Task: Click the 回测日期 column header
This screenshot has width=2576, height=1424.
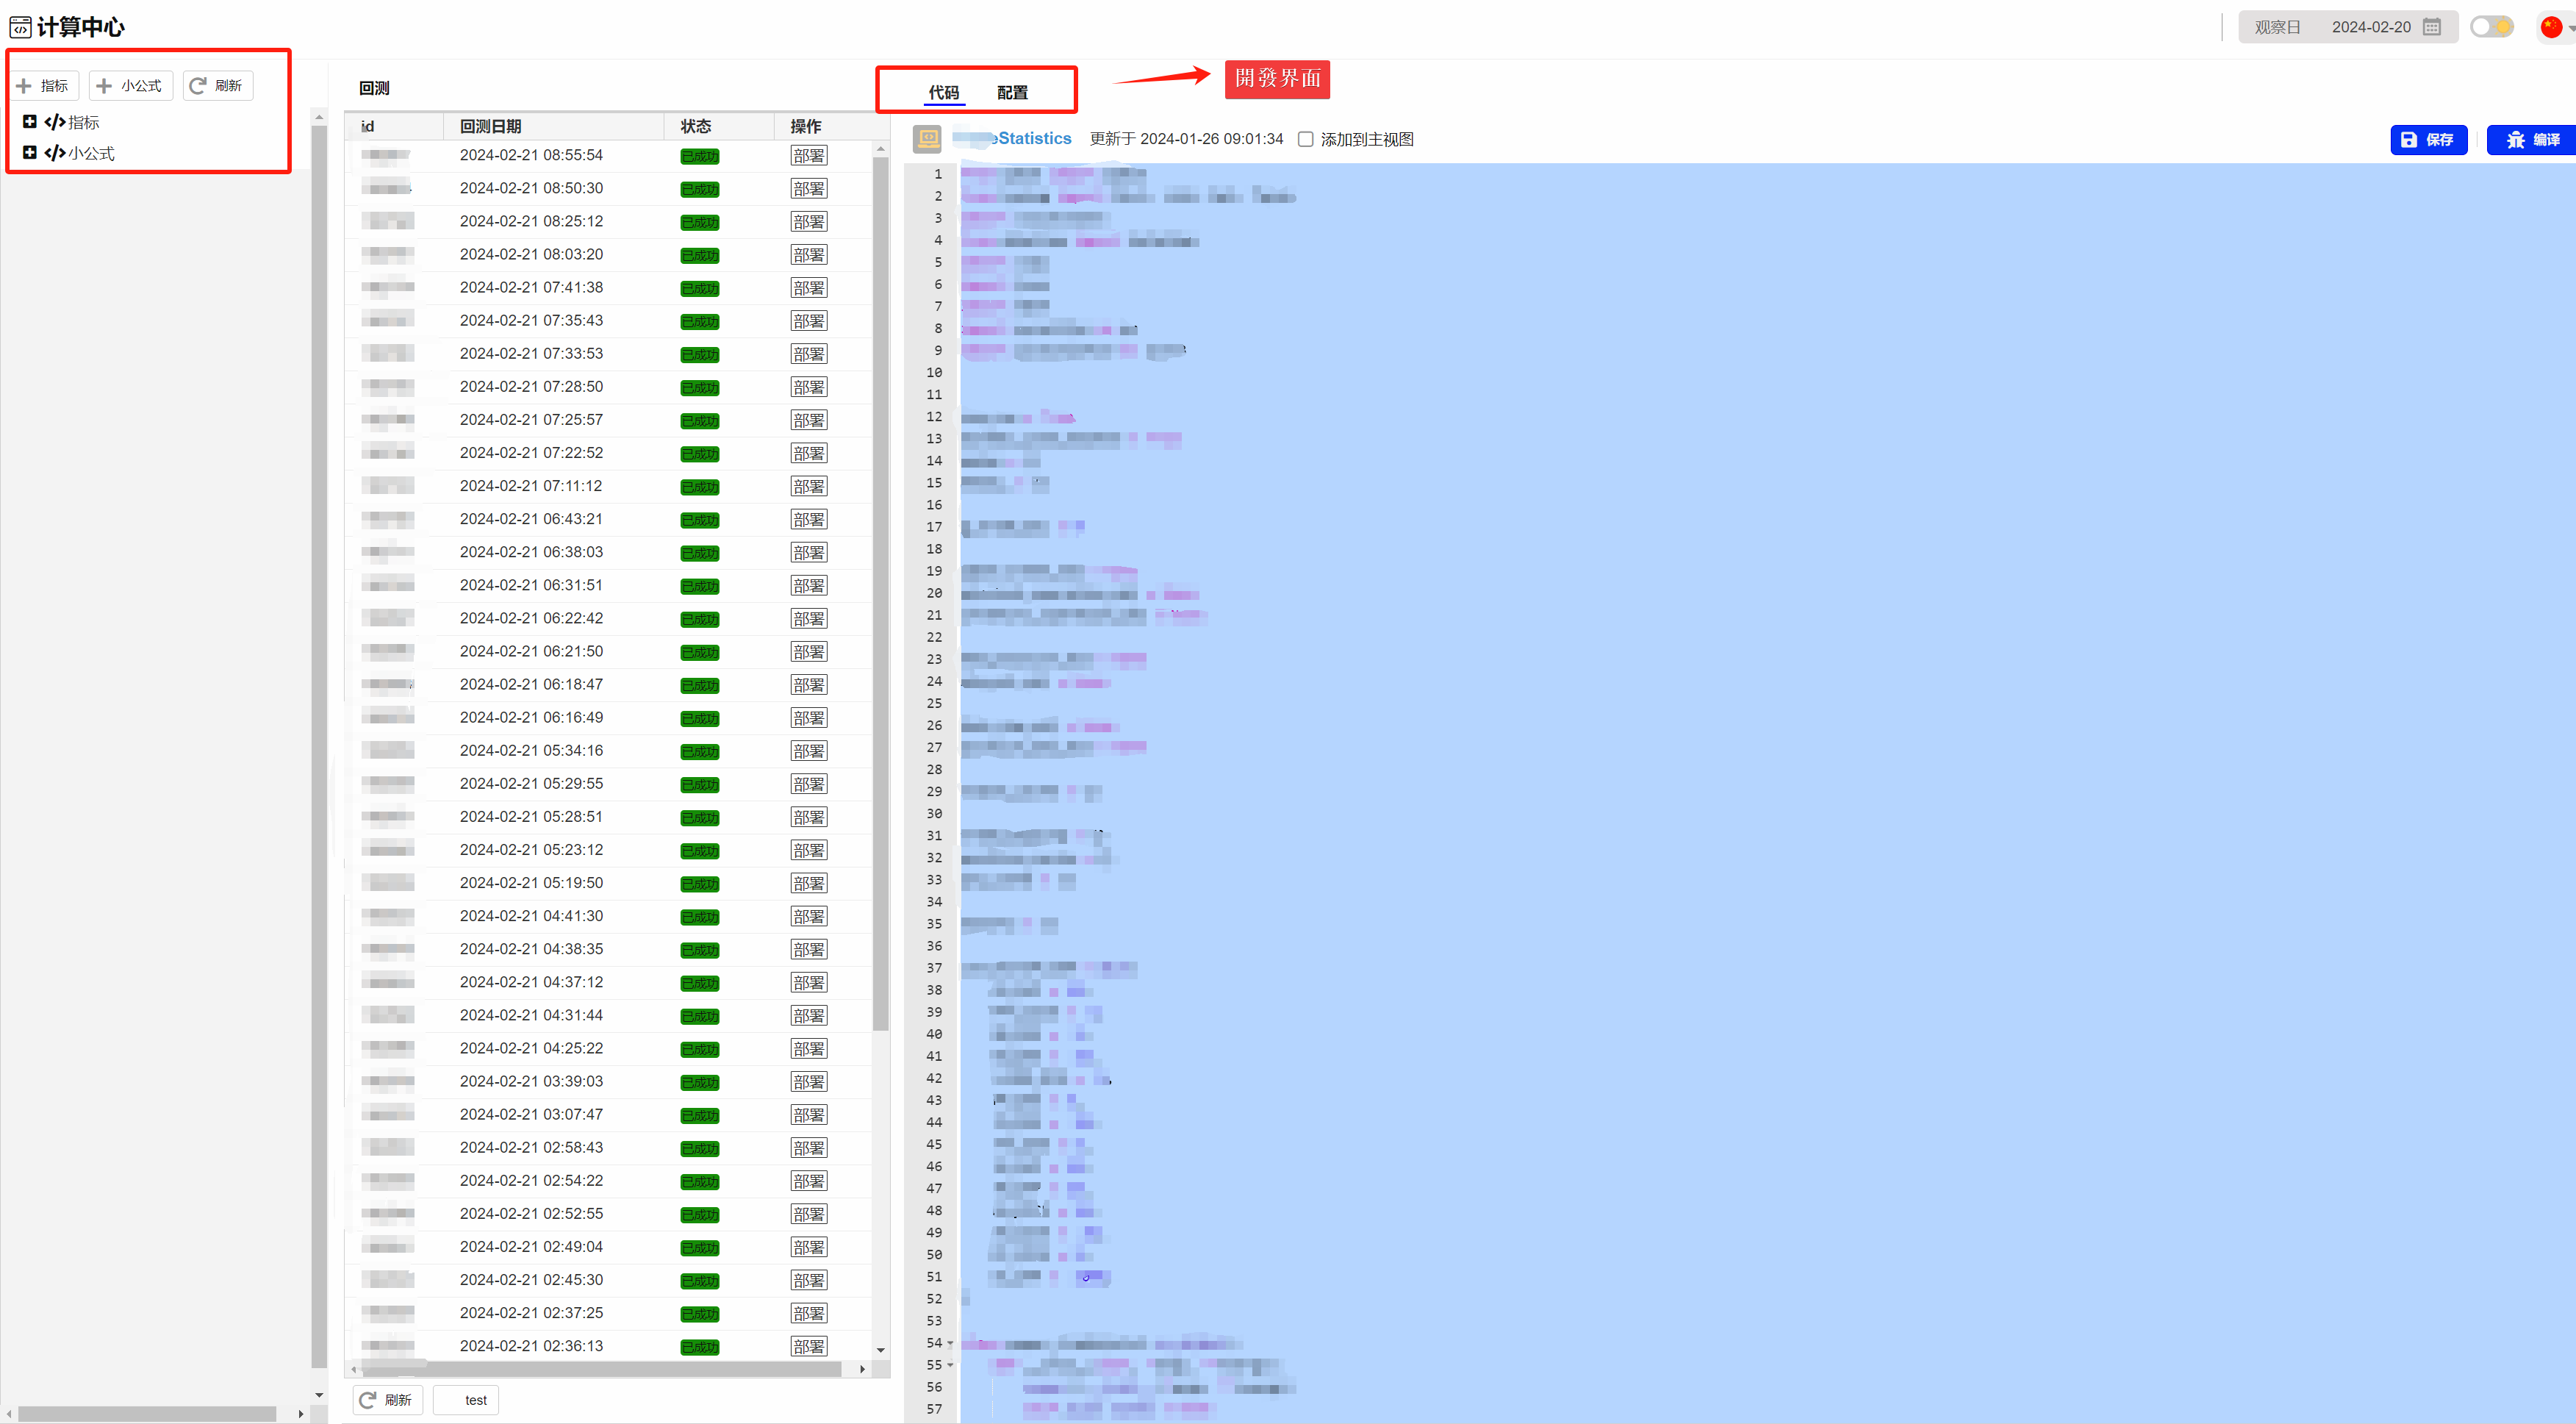Action: point(554,126)
